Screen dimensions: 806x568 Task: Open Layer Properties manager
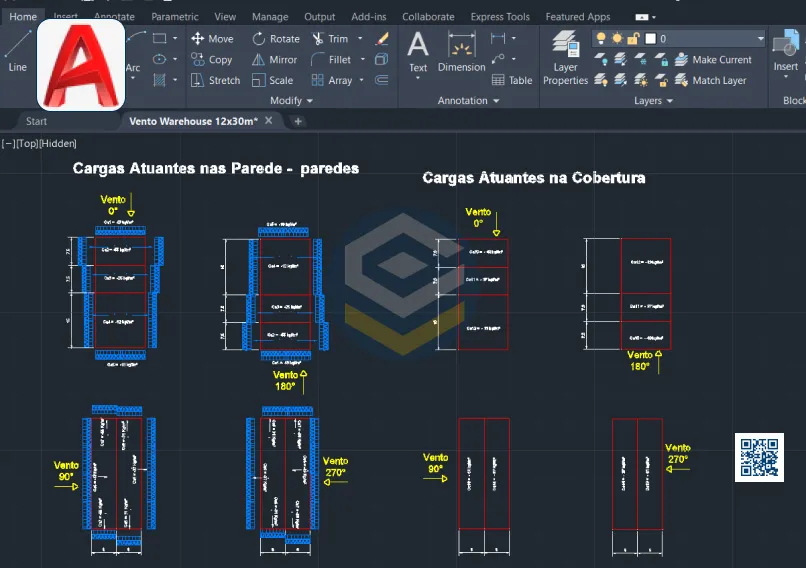566,58
